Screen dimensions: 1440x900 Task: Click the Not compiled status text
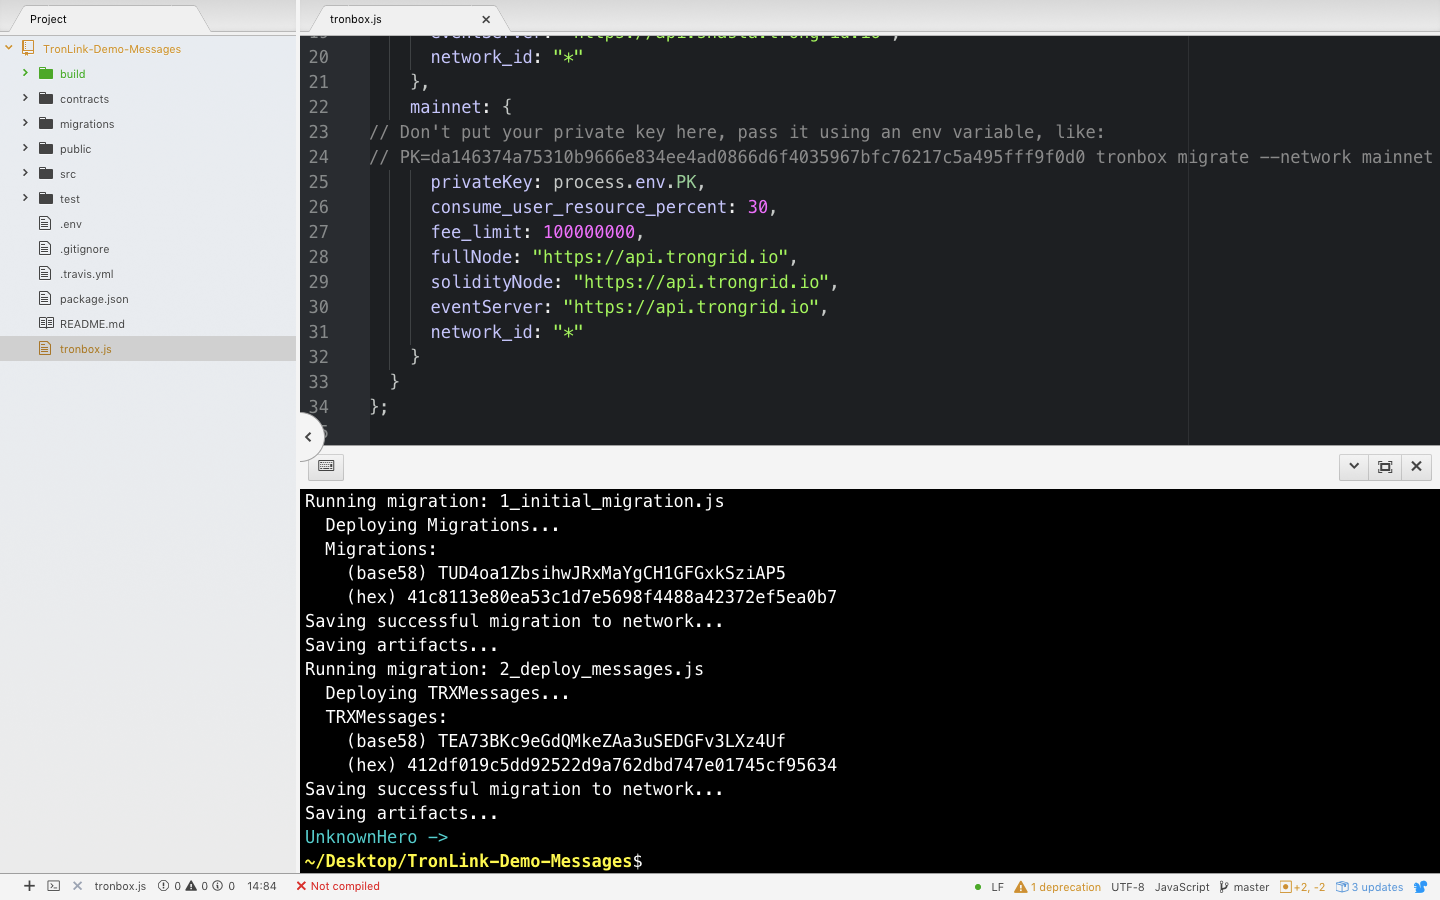(x=345, y=886)
